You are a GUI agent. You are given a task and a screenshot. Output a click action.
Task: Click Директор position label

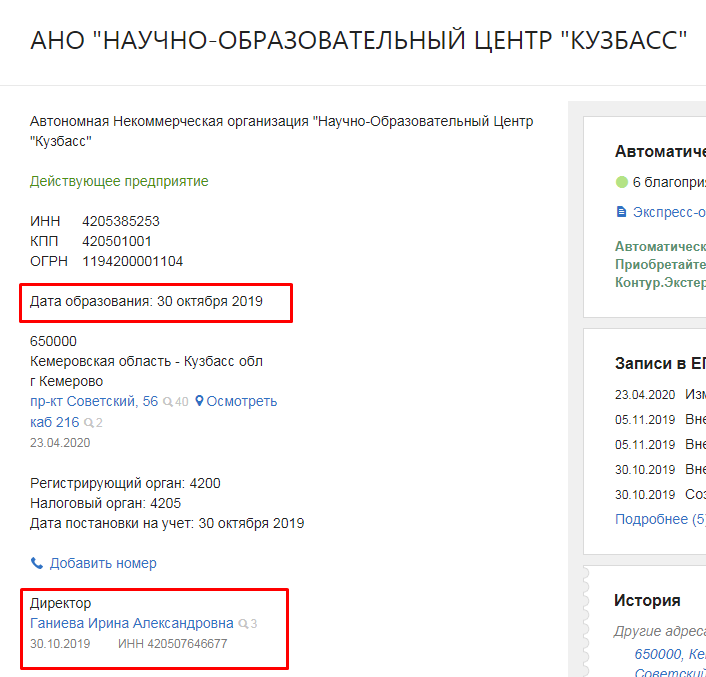60,603
